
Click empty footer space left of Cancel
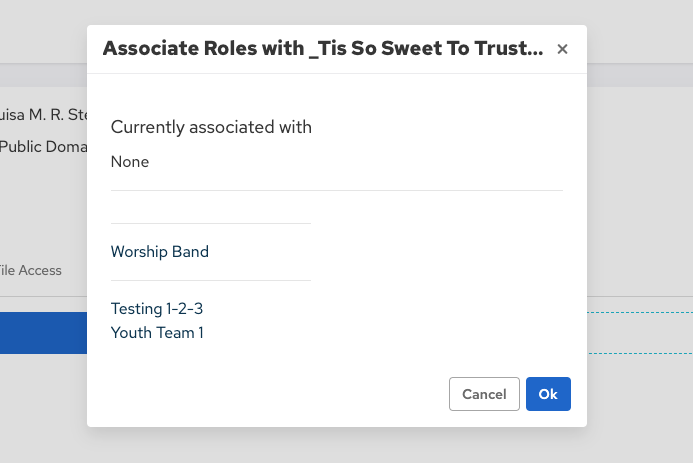click(x=270, y=394)
